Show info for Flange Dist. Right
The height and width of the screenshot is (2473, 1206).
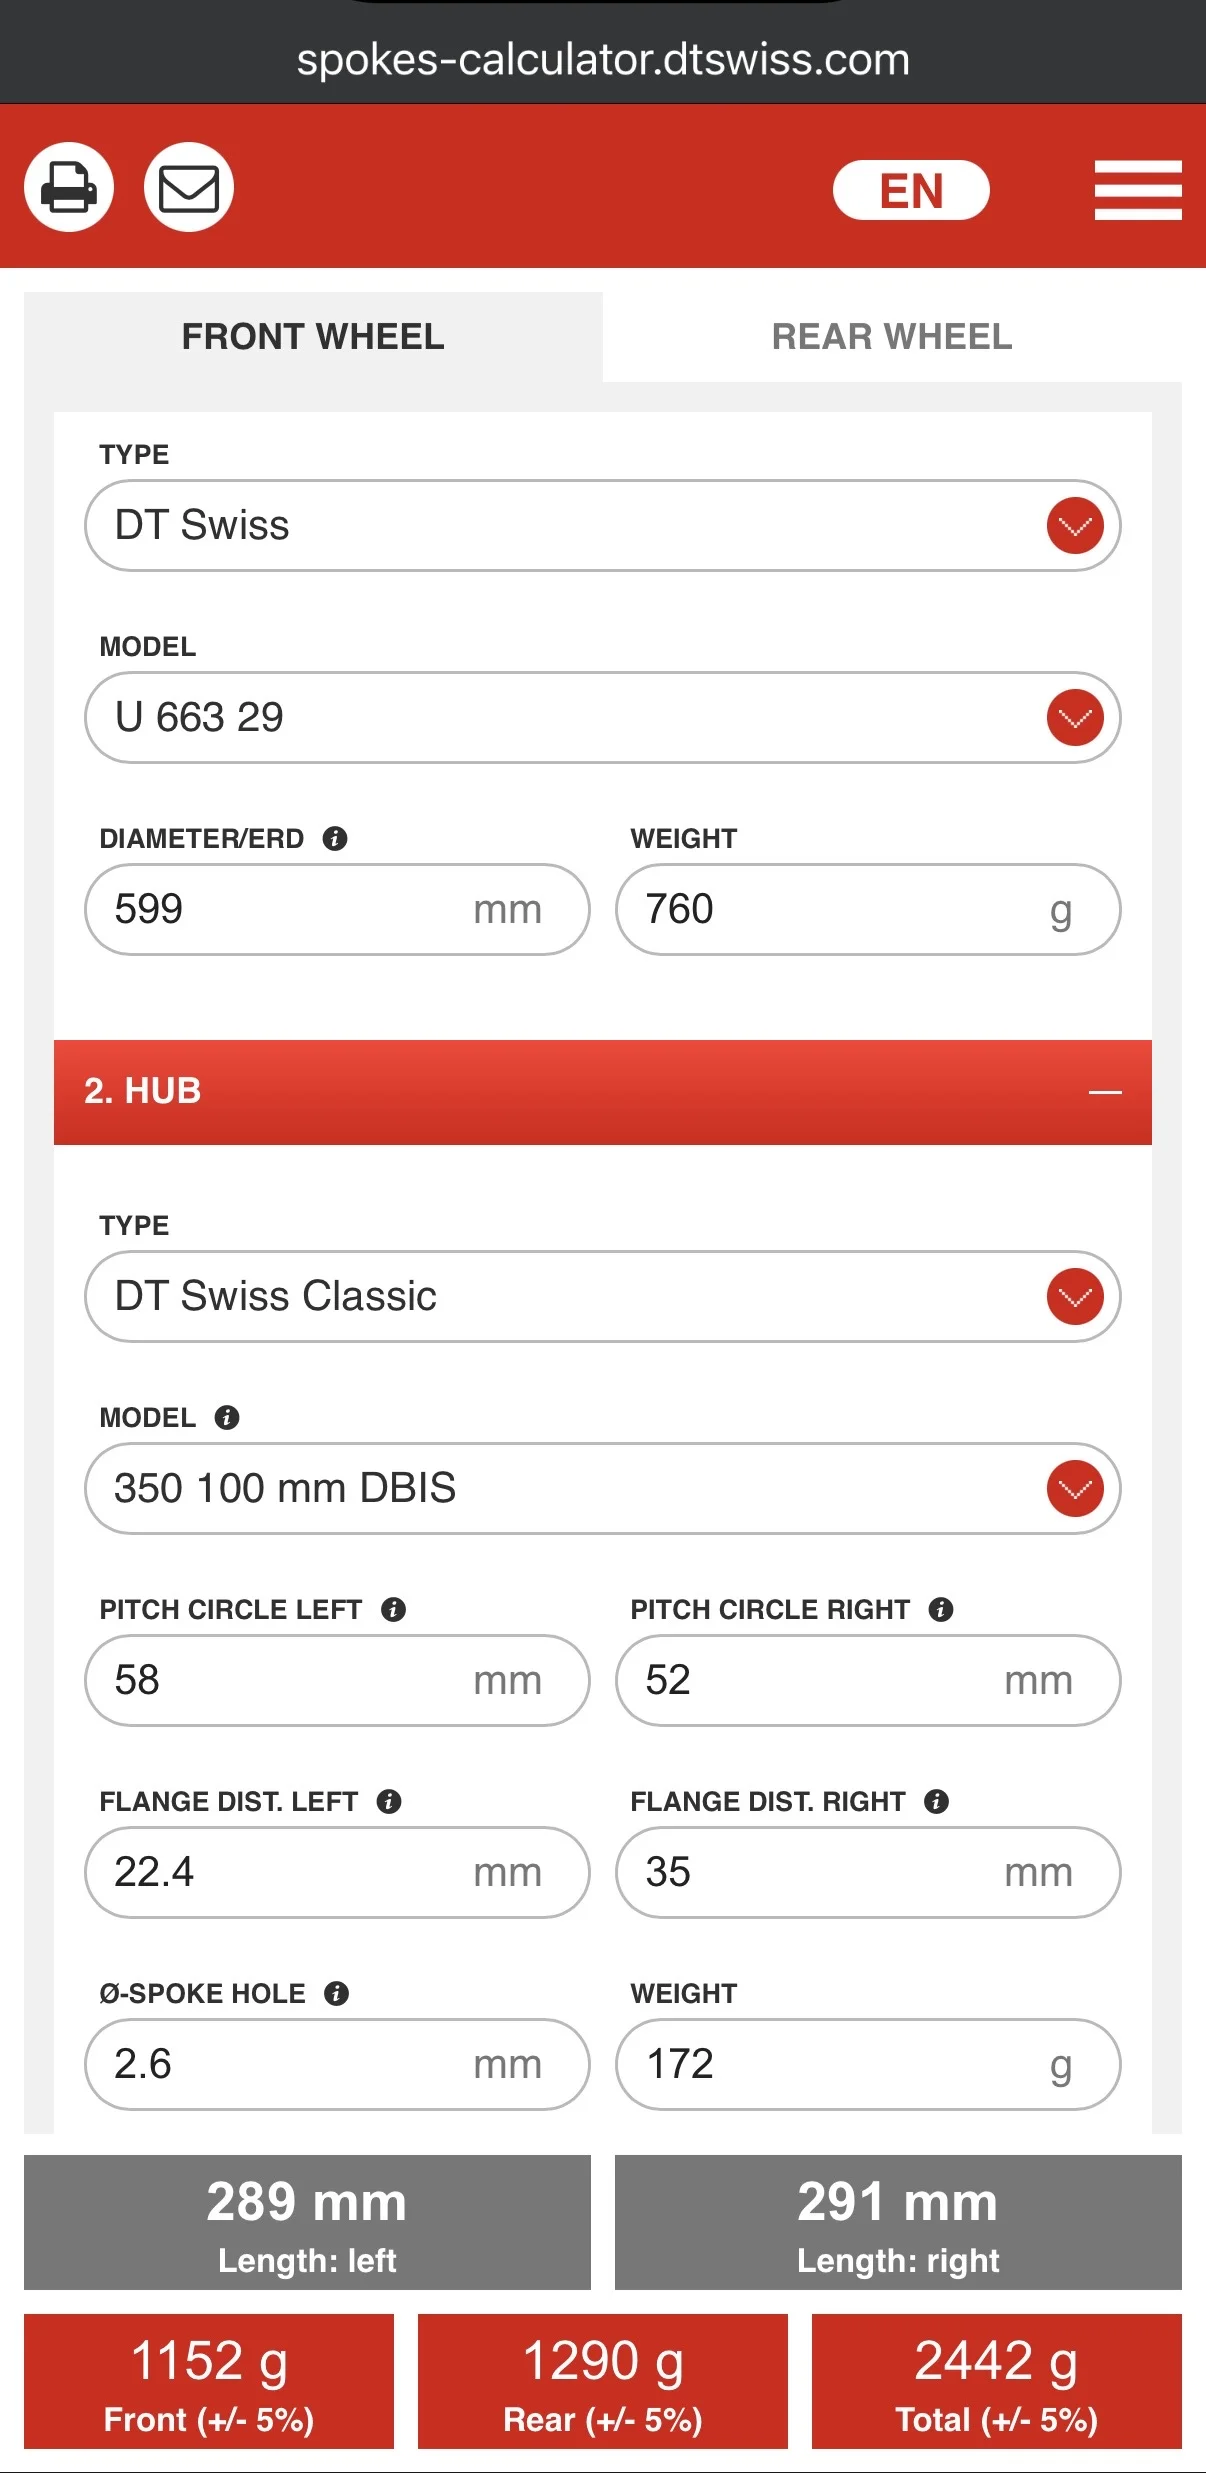[936, 1801]
